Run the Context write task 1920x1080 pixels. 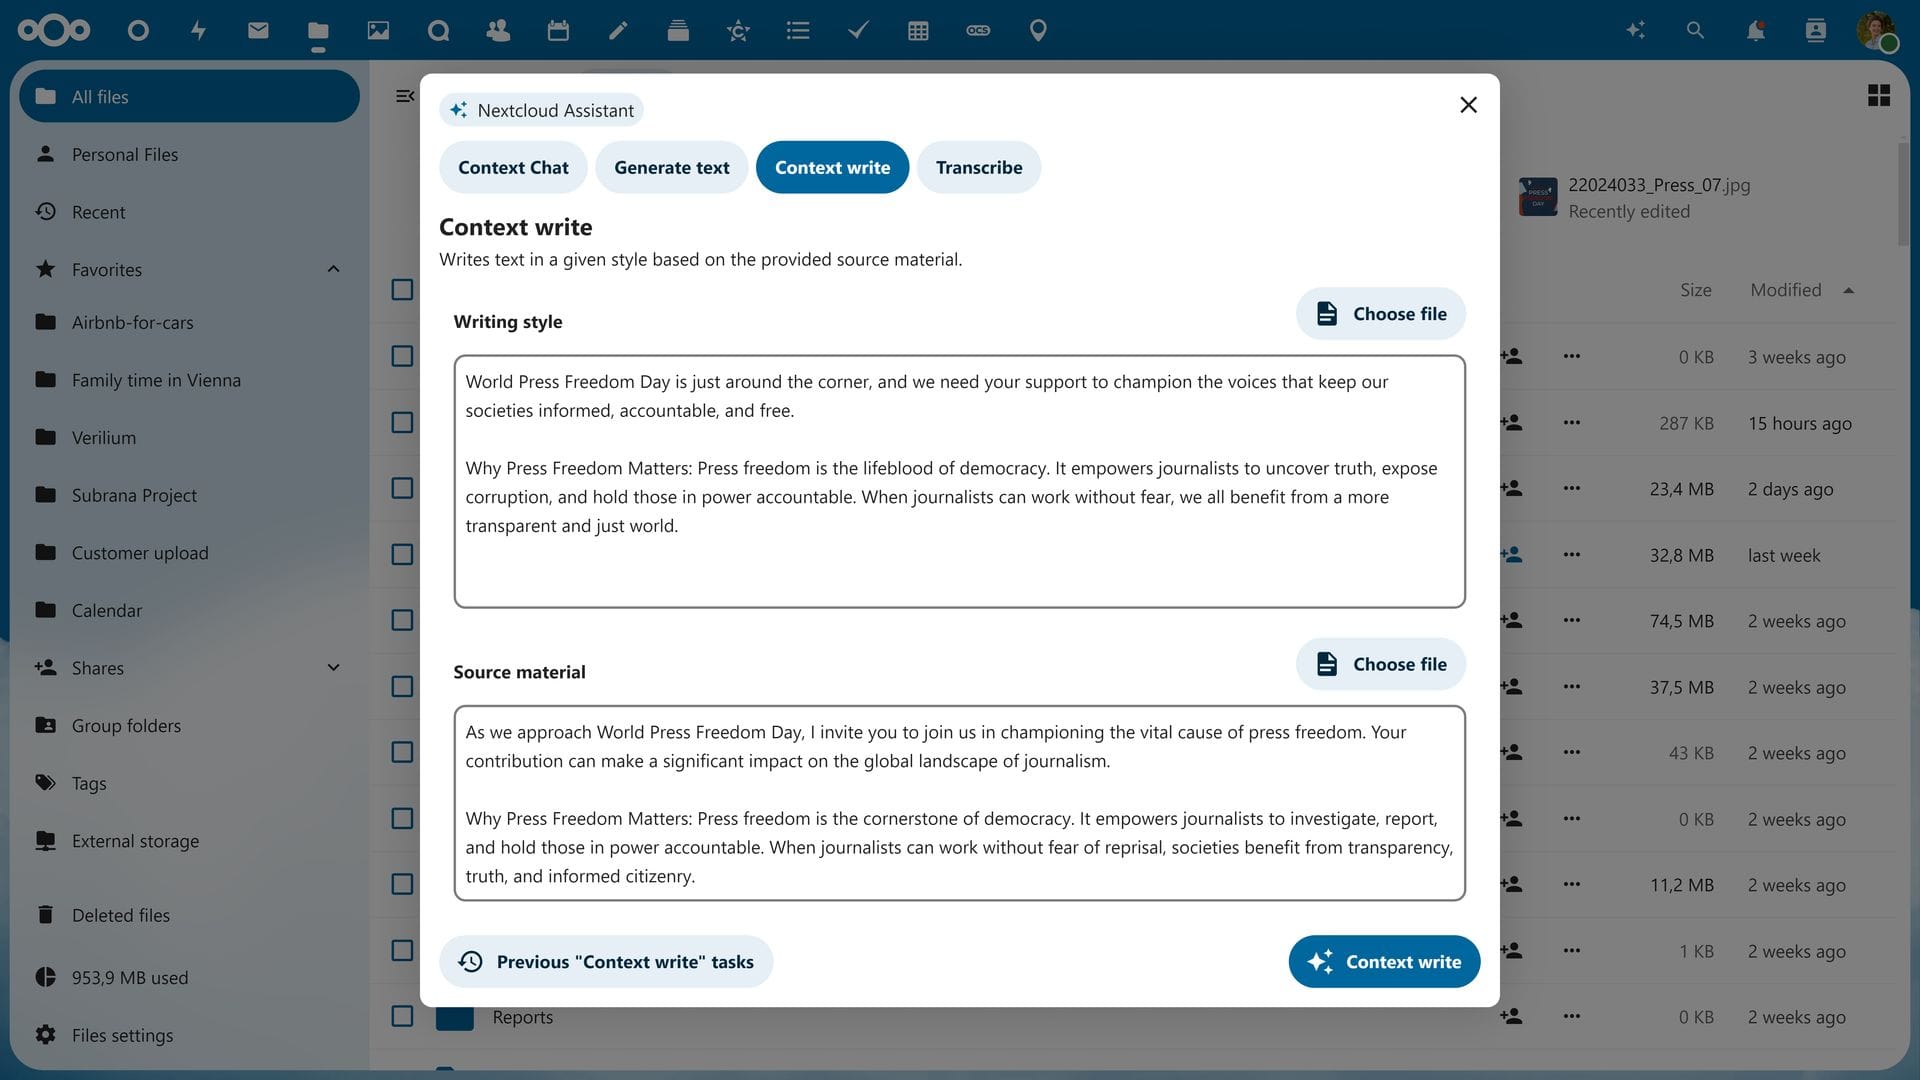(x=1384, y=961)
